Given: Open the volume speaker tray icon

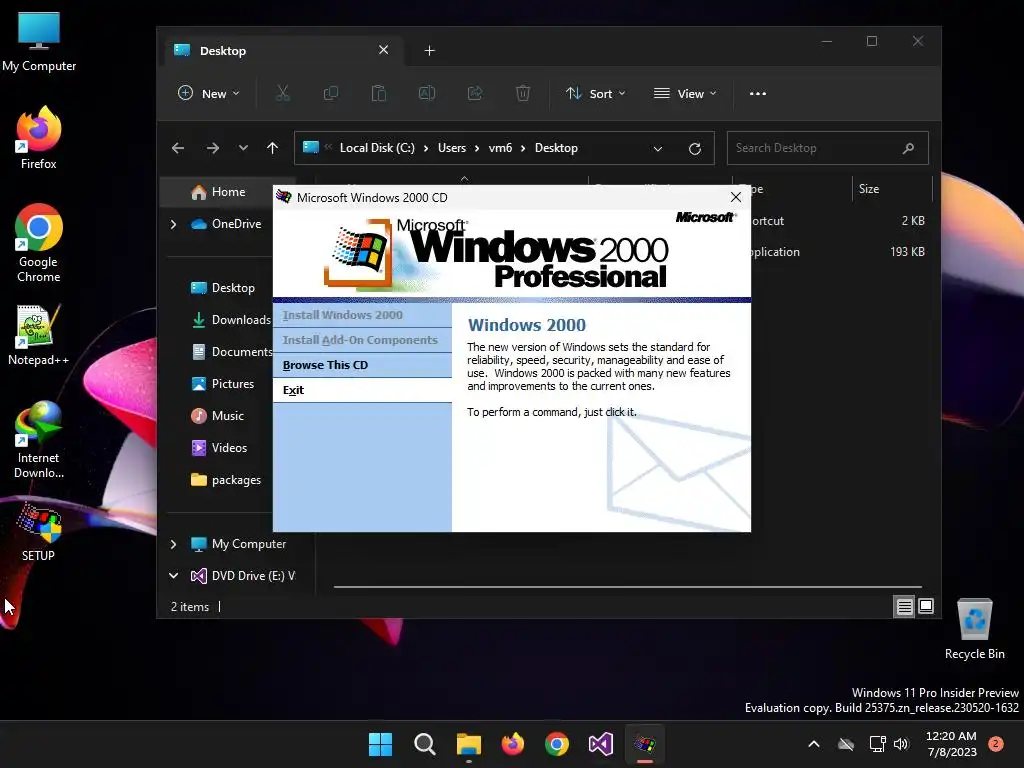Looking at the screenshot, I should tap(901, 744).
